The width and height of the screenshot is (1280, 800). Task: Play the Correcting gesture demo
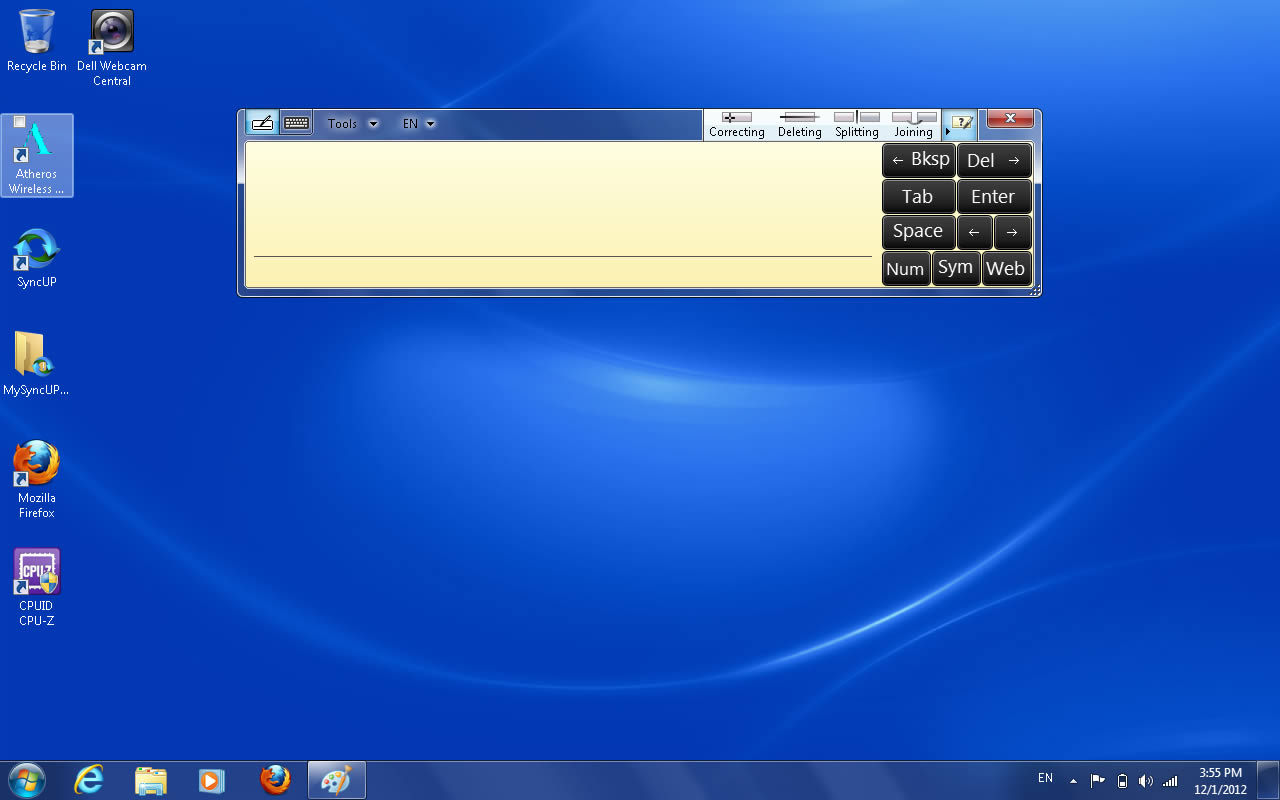[737, 124]
